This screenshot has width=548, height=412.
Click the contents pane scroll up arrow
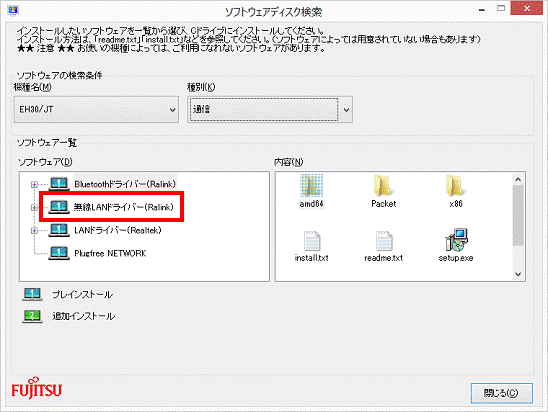click(518, 180)
